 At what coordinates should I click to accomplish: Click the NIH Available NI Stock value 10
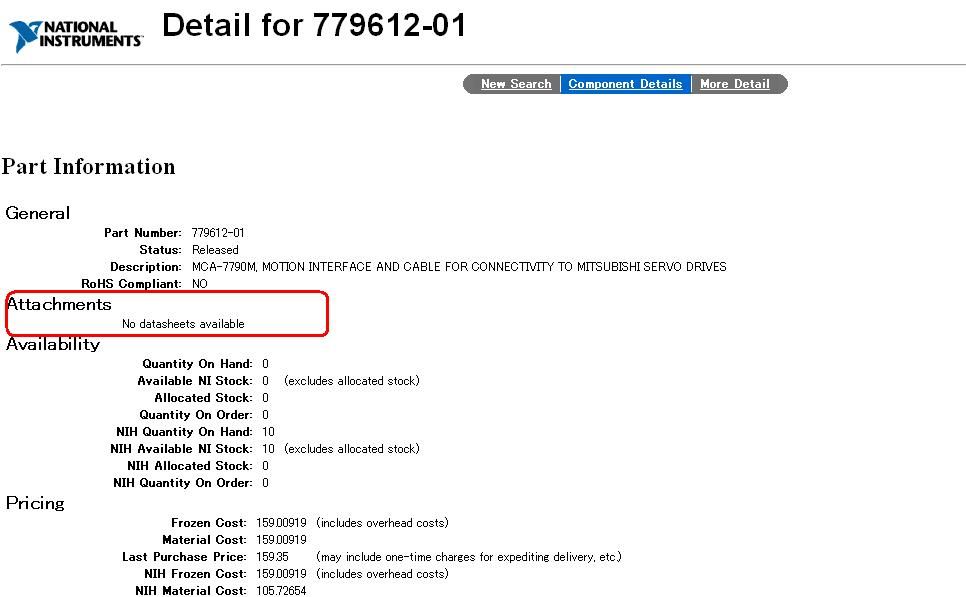pyautogui.click(x=268, y=449)
